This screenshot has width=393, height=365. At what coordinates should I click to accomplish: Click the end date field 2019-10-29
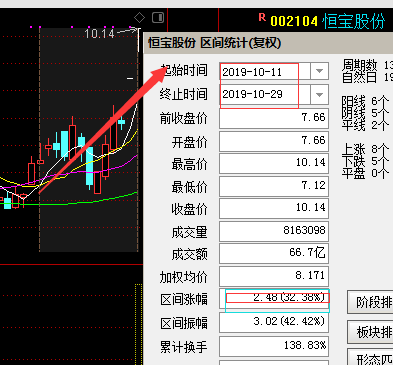[265, 94]
